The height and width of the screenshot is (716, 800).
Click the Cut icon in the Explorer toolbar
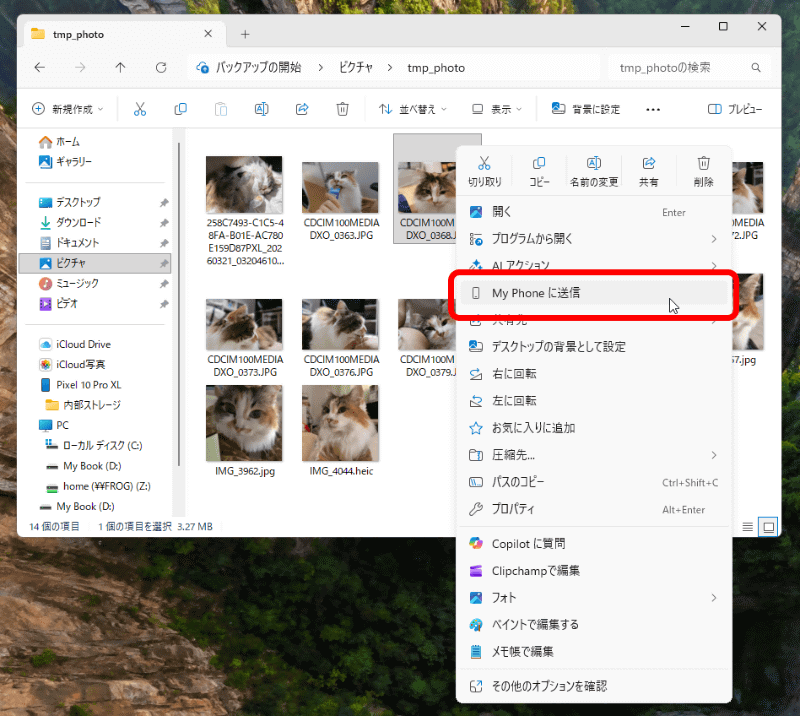point(140,109)
